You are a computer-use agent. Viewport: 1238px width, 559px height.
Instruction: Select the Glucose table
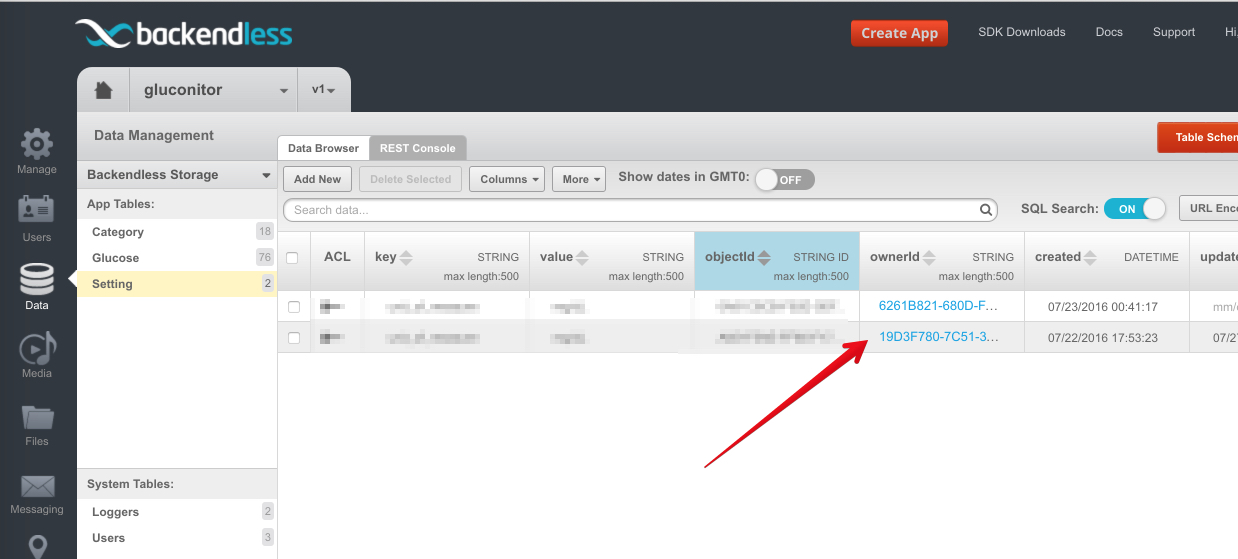tap(177, 258)
